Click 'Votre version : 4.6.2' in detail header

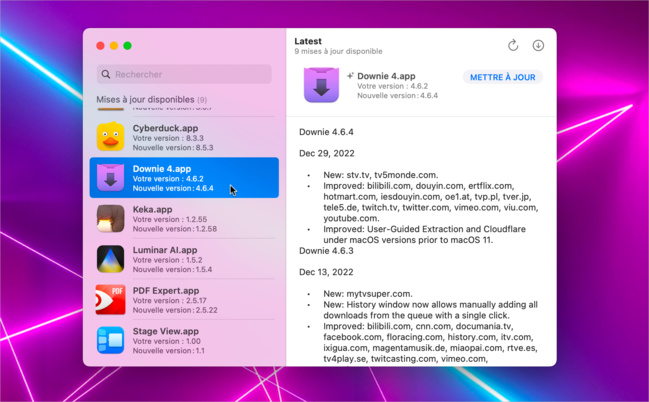tap(392, 86)
